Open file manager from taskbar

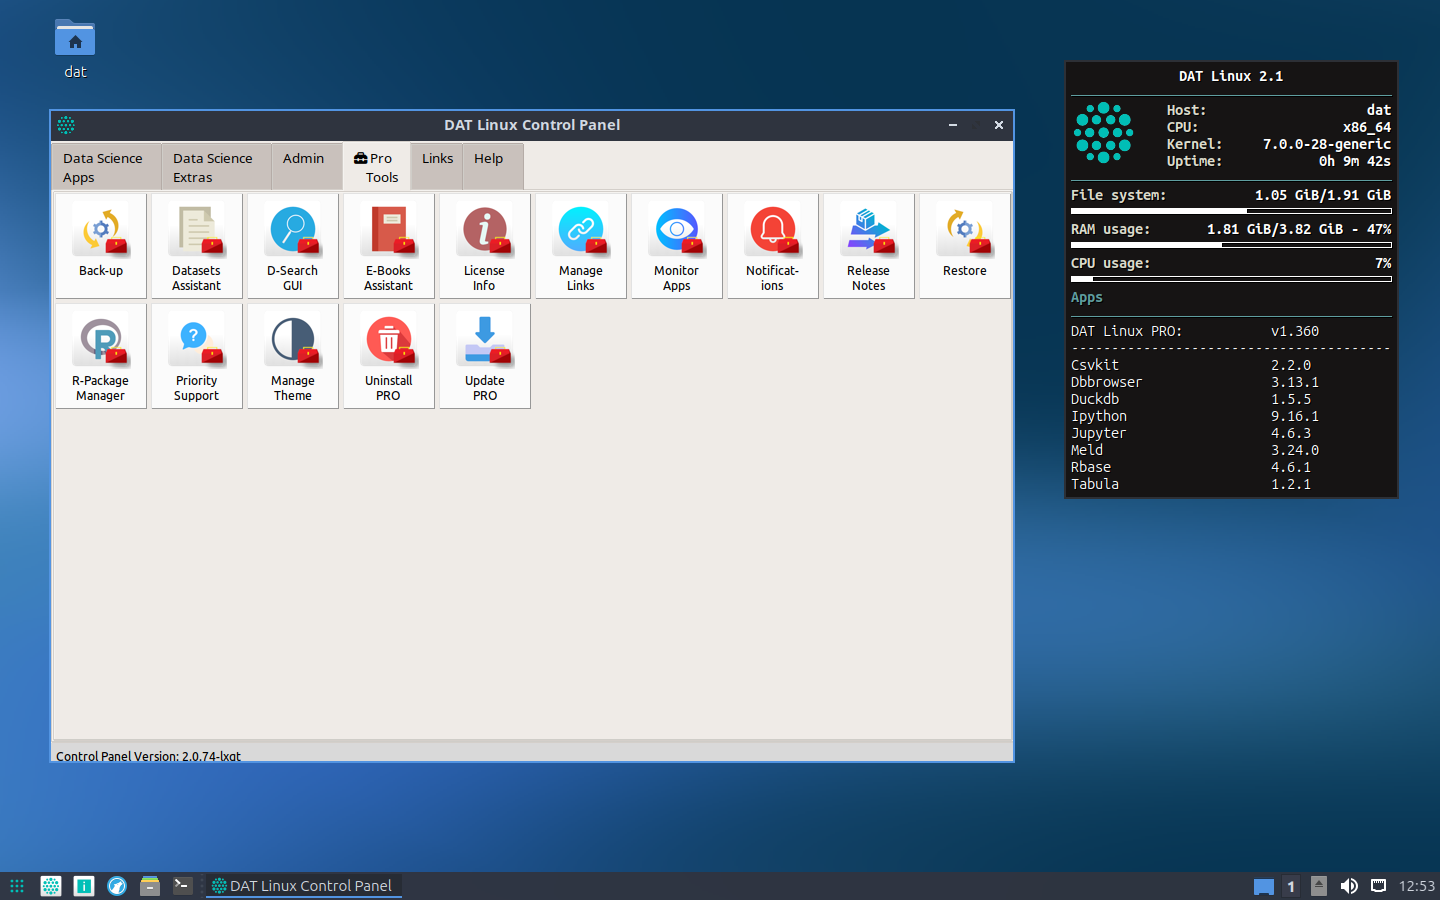pos(150,886)
